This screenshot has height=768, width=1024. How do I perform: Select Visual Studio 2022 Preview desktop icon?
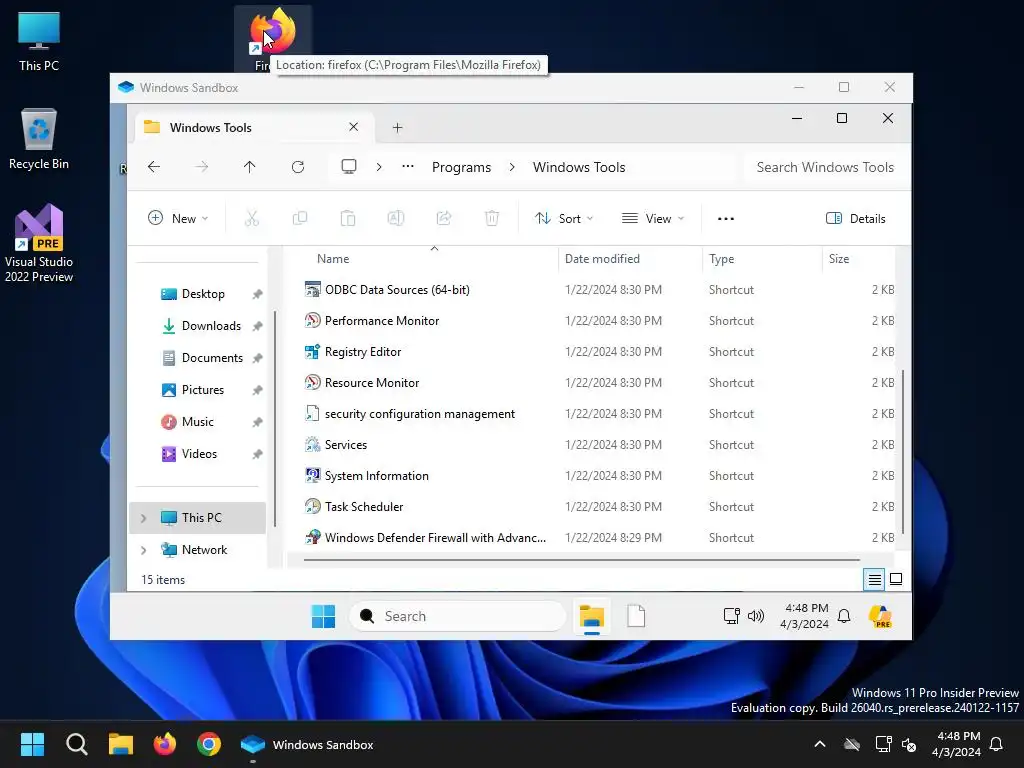(39, 243)
